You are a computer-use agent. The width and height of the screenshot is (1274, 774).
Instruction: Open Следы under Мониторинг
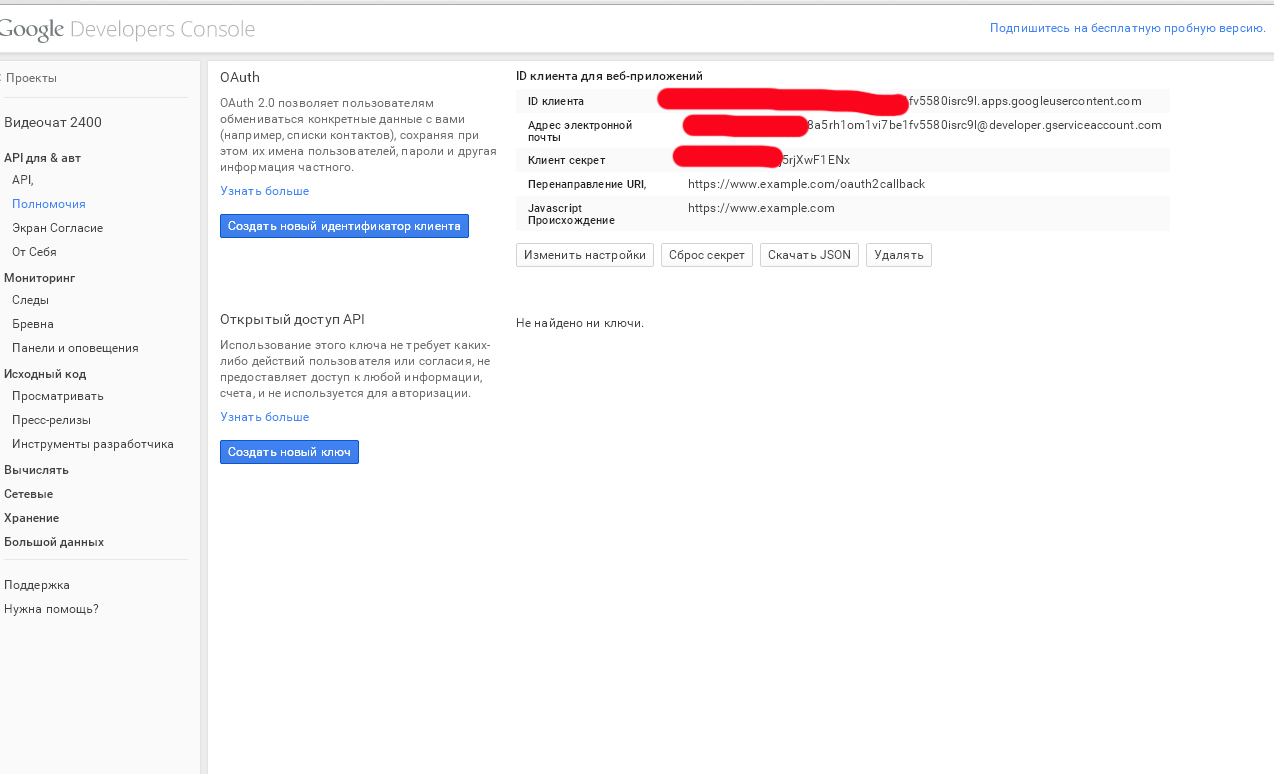(x=31, y=300)
